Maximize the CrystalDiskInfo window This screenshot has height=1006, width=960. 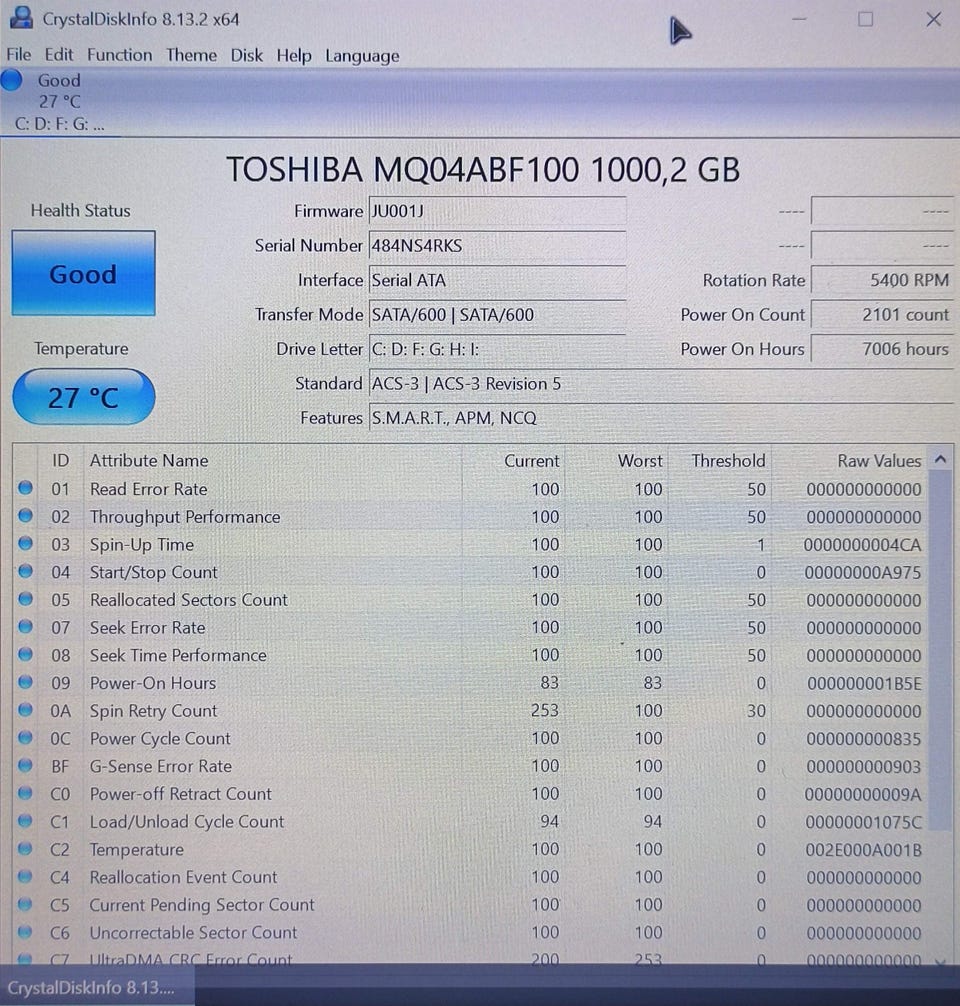point(865,19)
